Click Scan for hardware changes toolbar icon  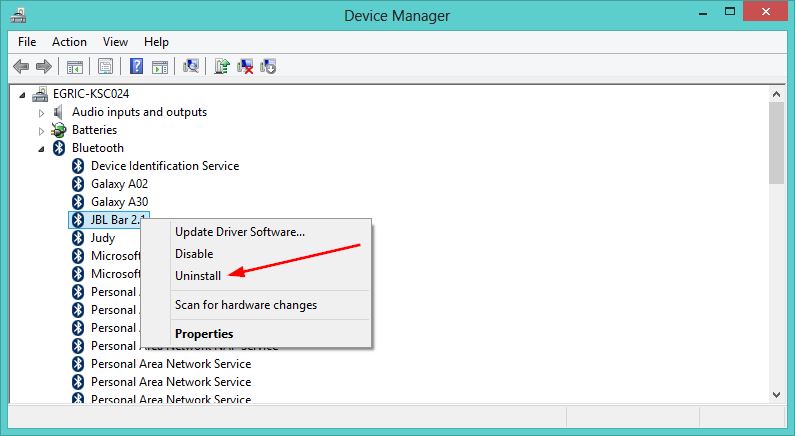click(x=191, y=67)
